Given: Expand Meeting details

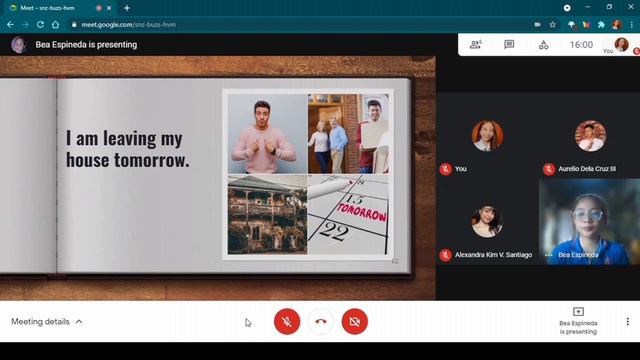Looking at the screenshot, I should point(47,322).
